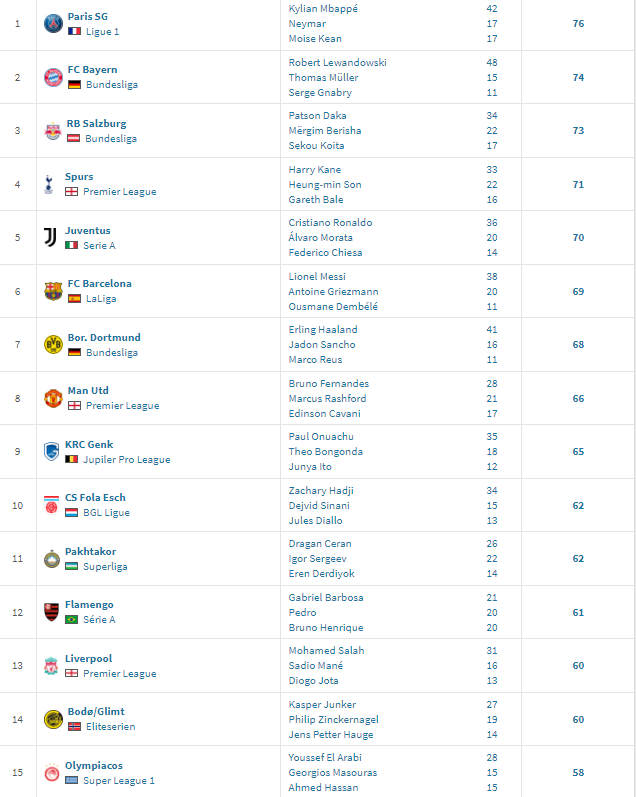Click the Paris SG club crest

pyautogui.click(x=53, y=23)
